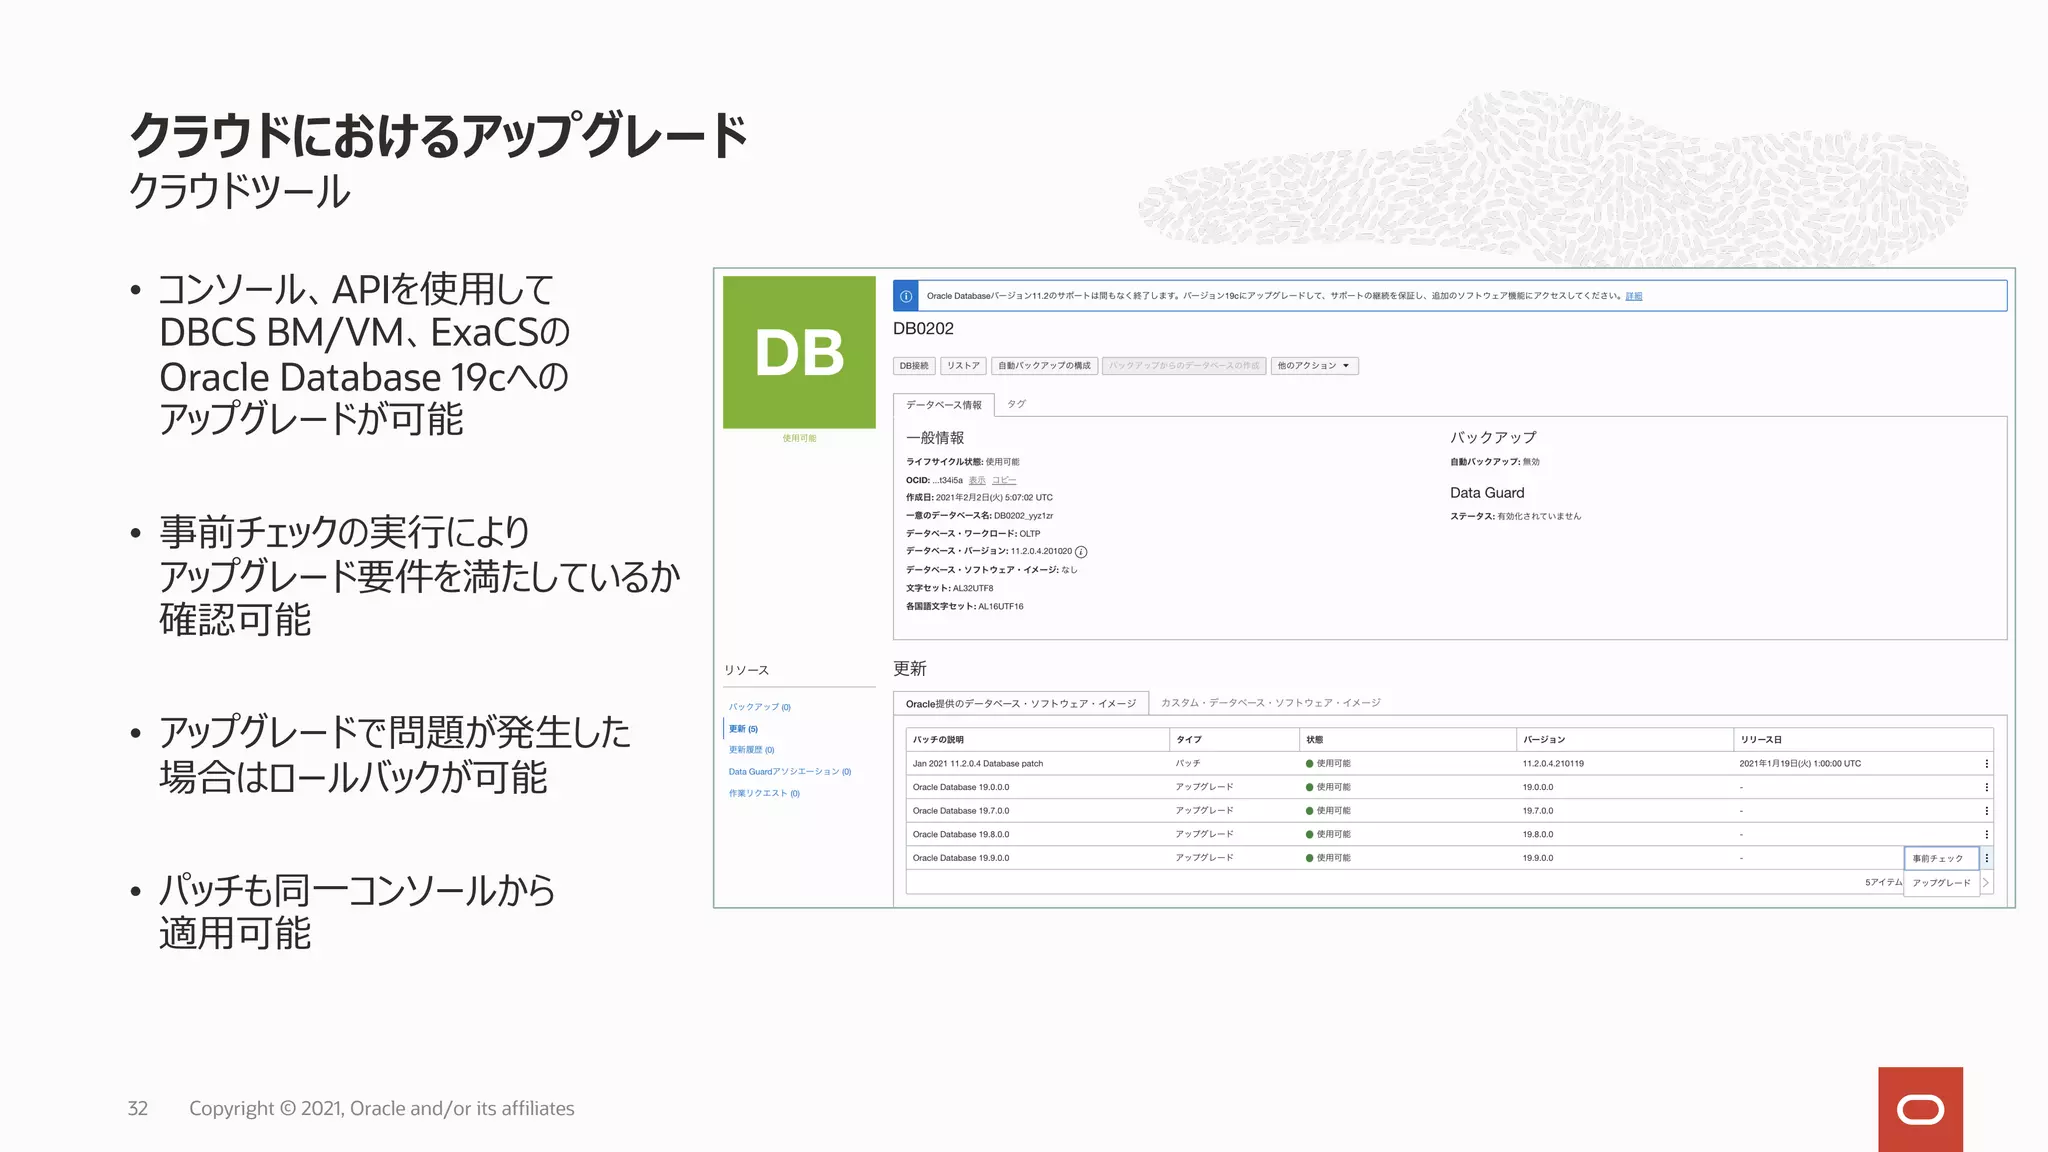The height and width of the screenshot is (1152, 2048).
Task: Open 作業リクエスト (0) resource link
Action: (x=764, y=794)
